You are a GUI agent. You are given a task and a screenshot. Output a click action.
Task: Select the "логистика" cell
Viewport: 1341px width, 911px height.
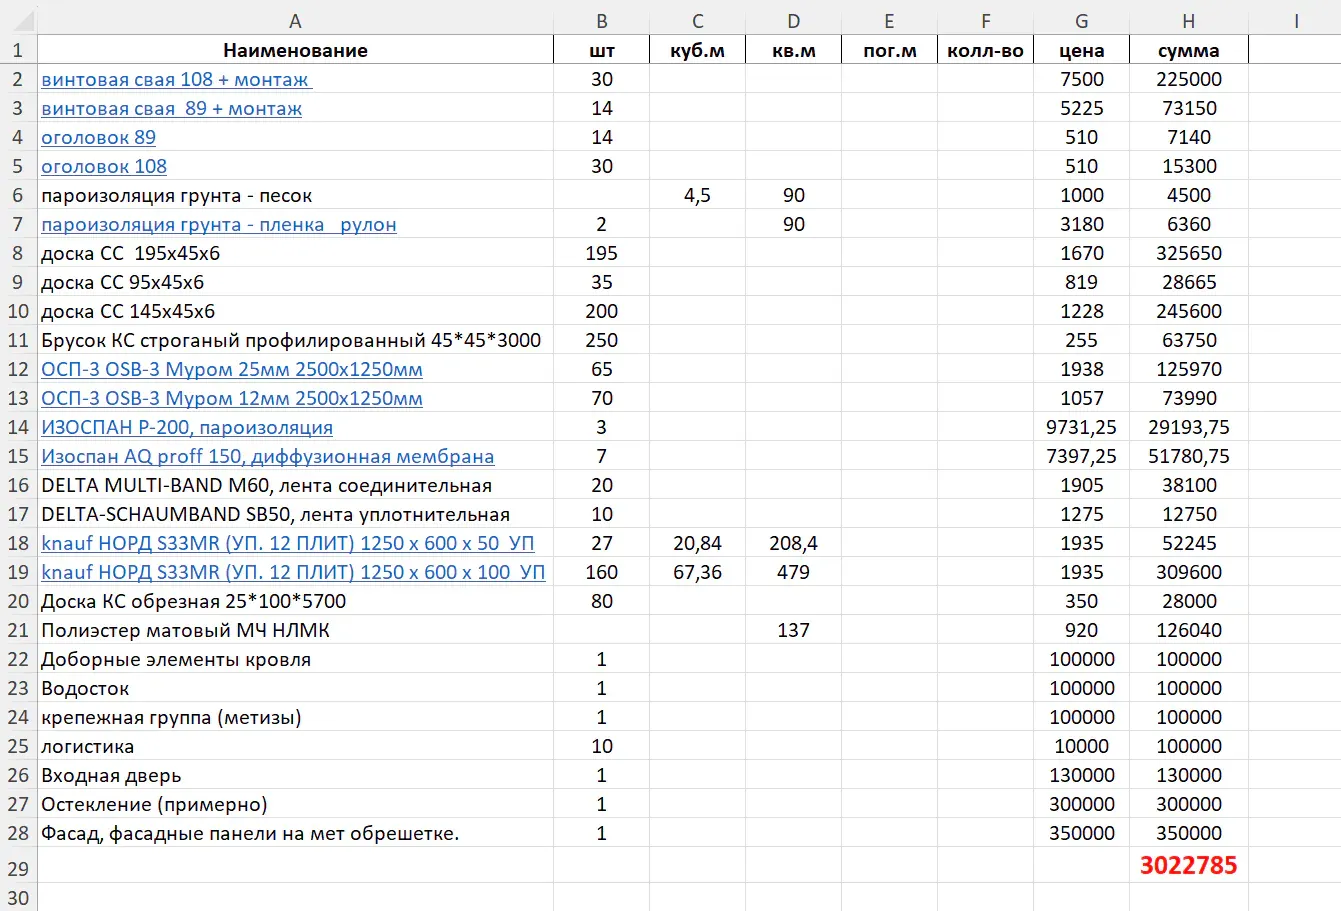point(295,747)
